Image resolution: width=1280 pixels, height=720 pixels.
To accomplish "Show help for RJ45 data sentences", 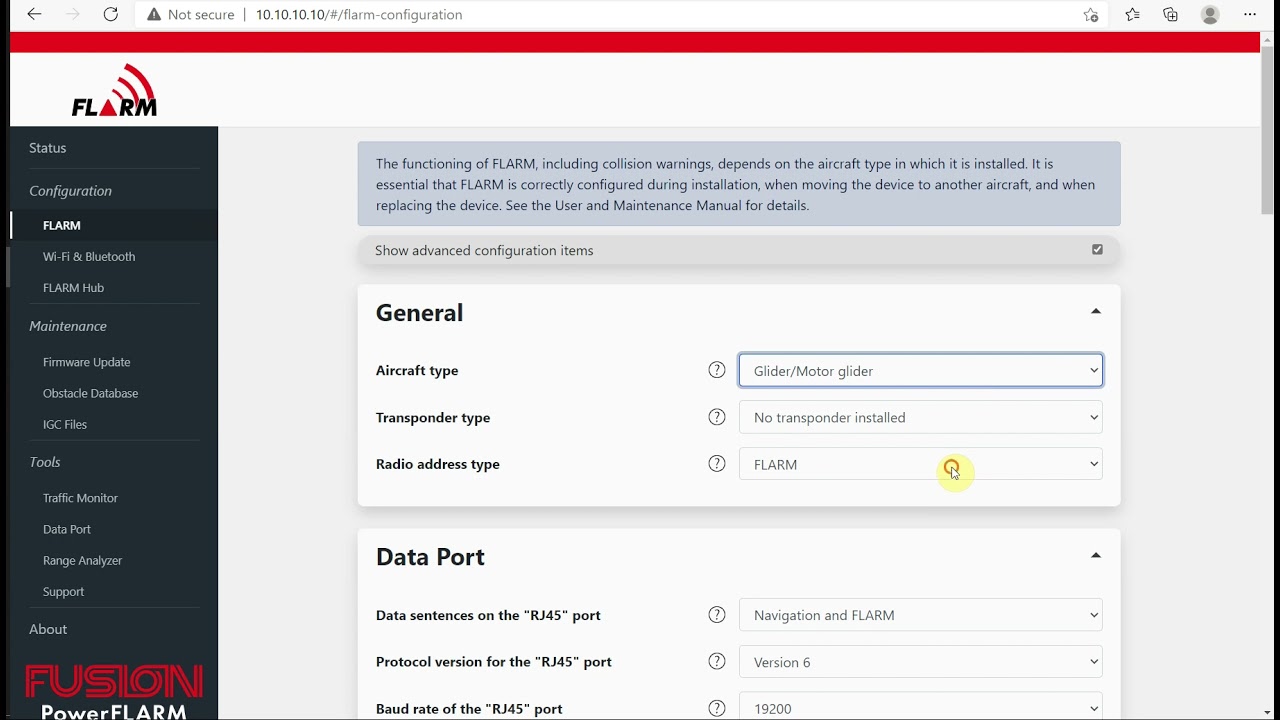I will (x=716, y=615).
